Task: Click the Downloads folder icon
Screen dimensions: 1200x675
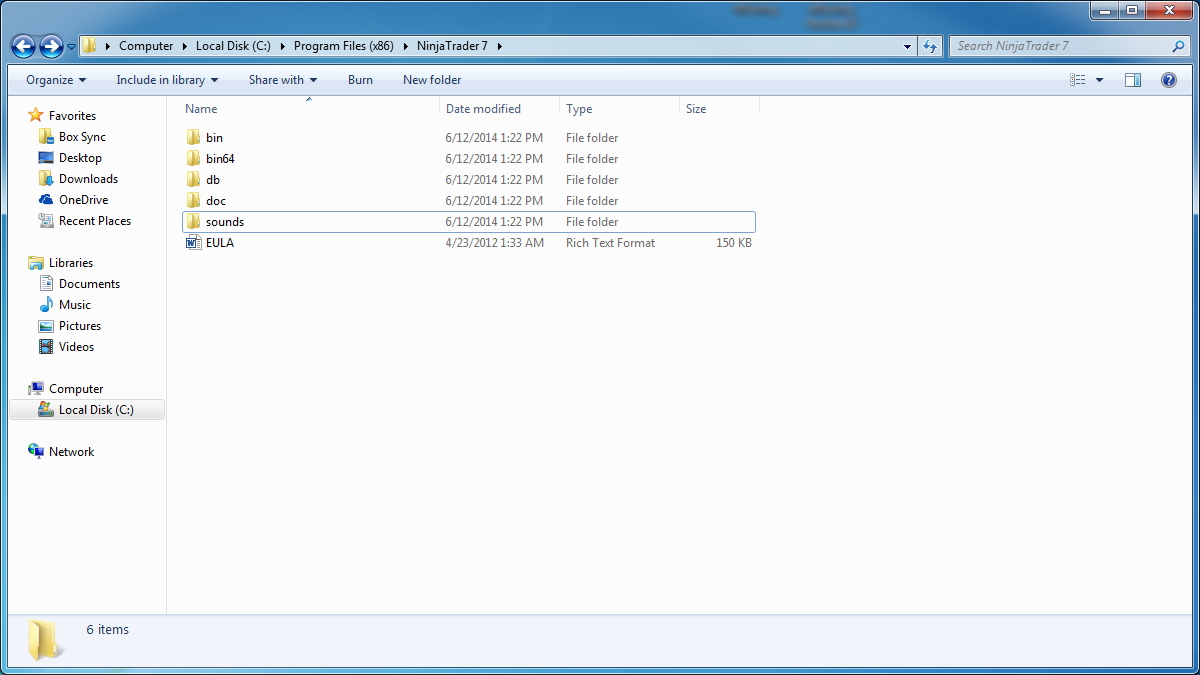Action: (x=46, y=179)
